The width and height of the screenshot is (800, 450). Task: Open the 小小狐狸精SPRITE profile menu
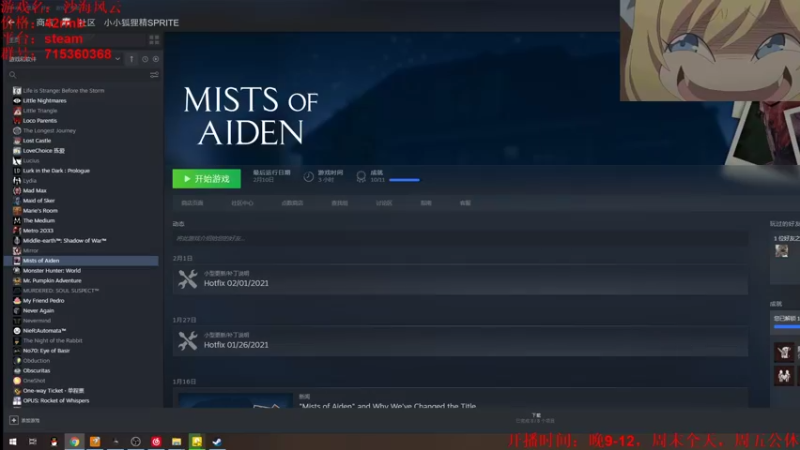[x=141, y=23]
